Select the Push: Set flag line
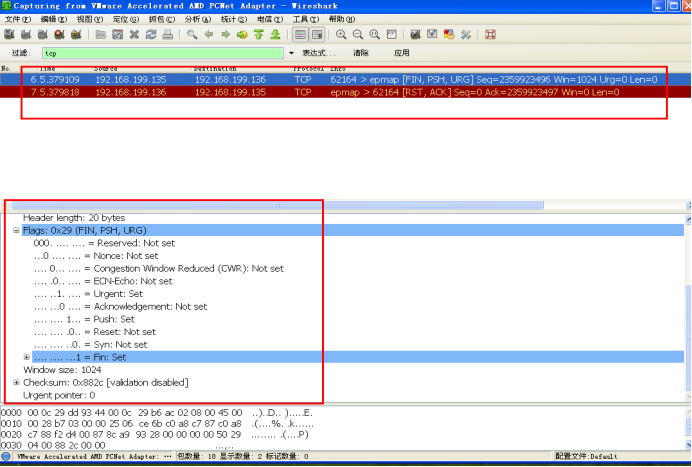The image size is (692, 467). 84,319
